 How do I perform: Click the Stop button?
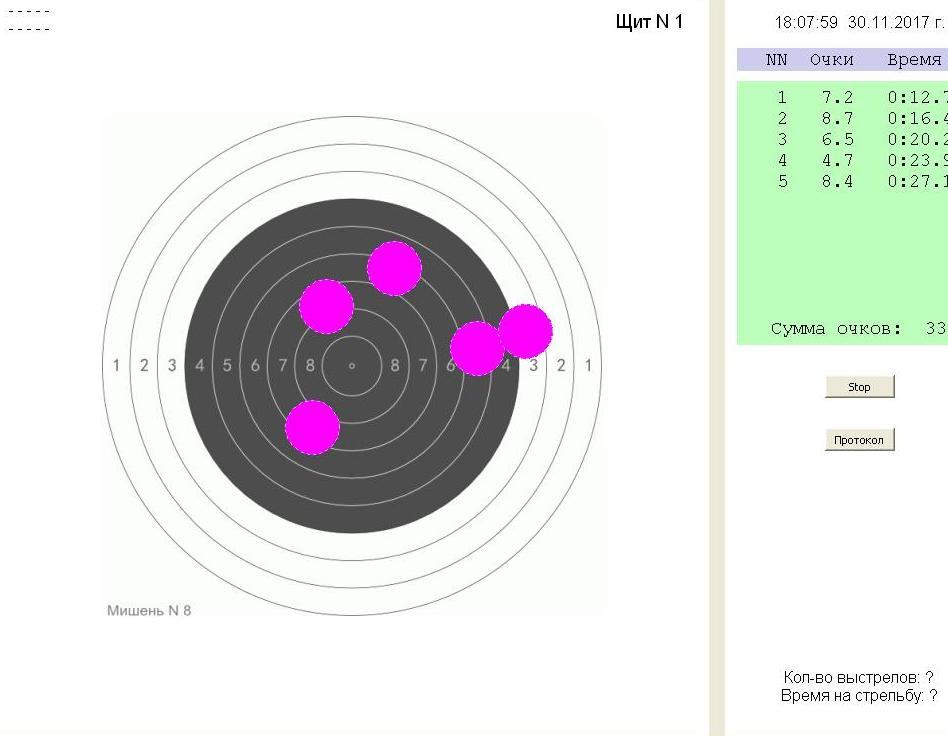[x=859, y=387]
